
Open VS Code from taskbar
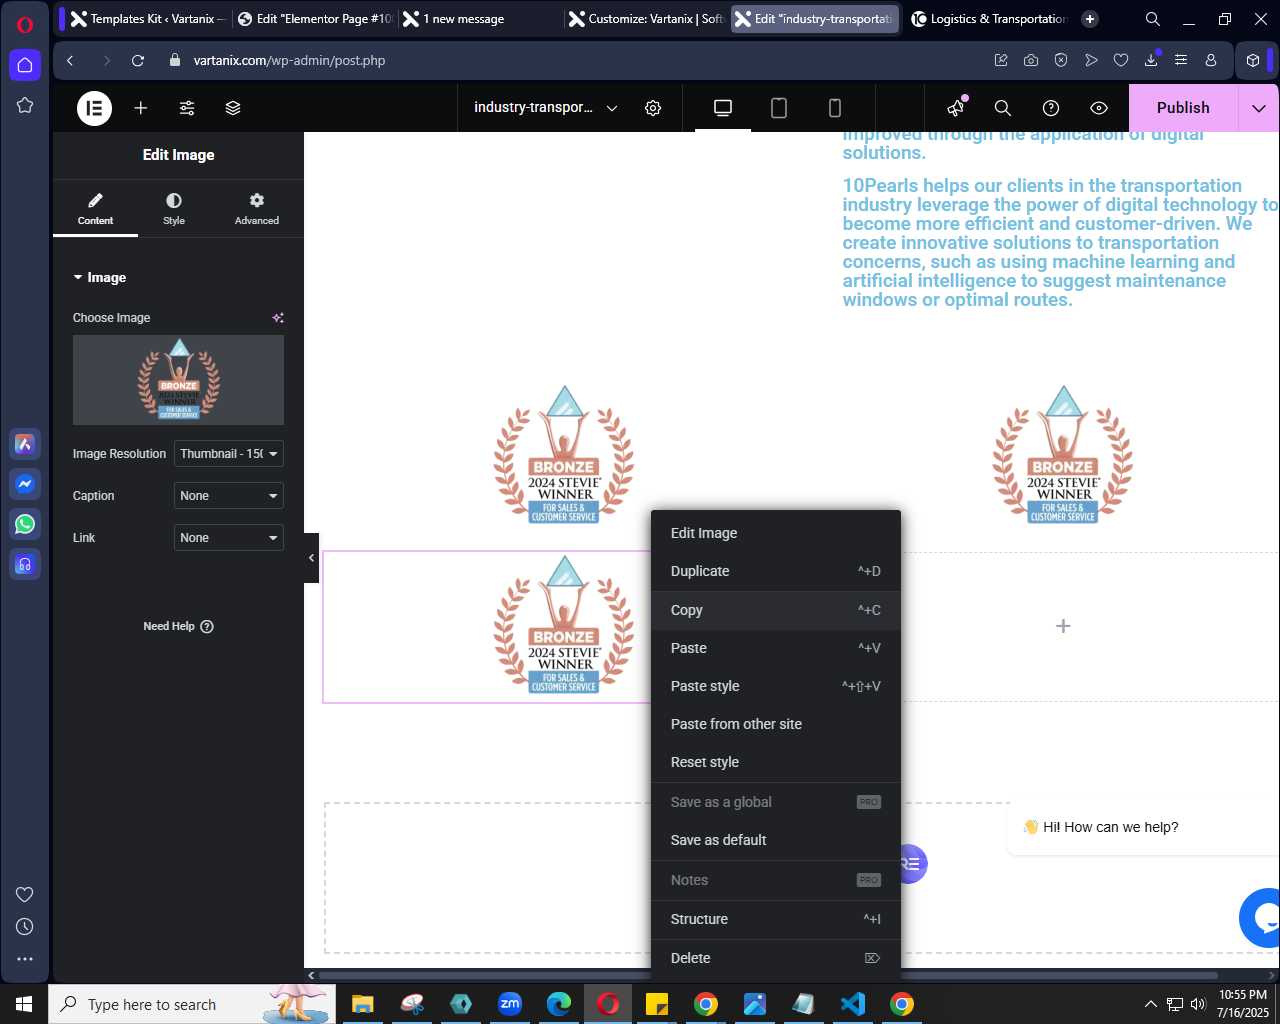853,1004
